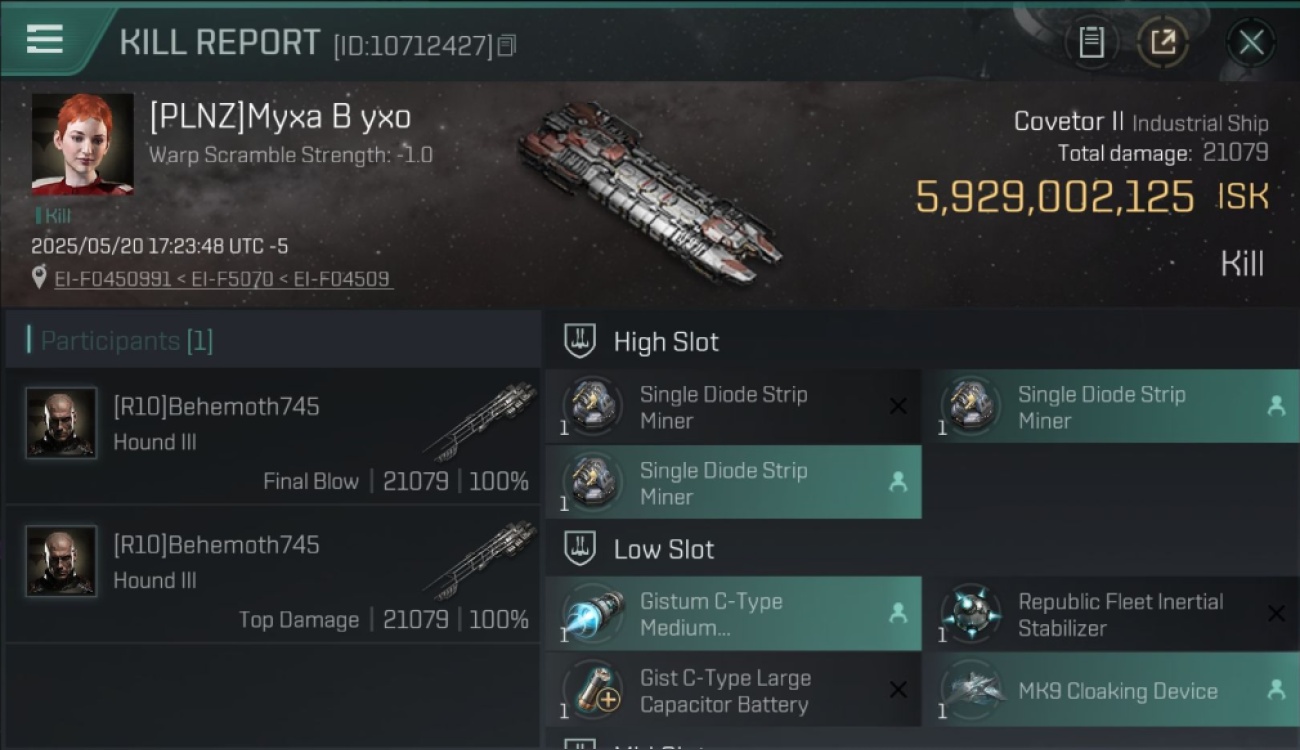Viewport: 1300px width, 750px height.
Task: Open the clipboard notes icon
Action: pos(1091,43)
